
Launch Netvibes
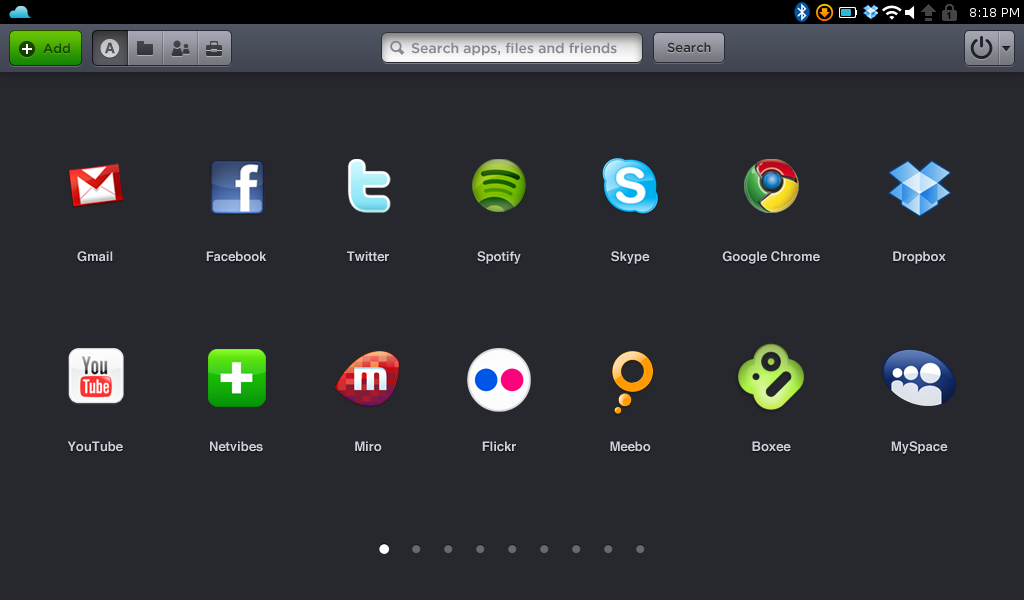(x=236, y=378)
